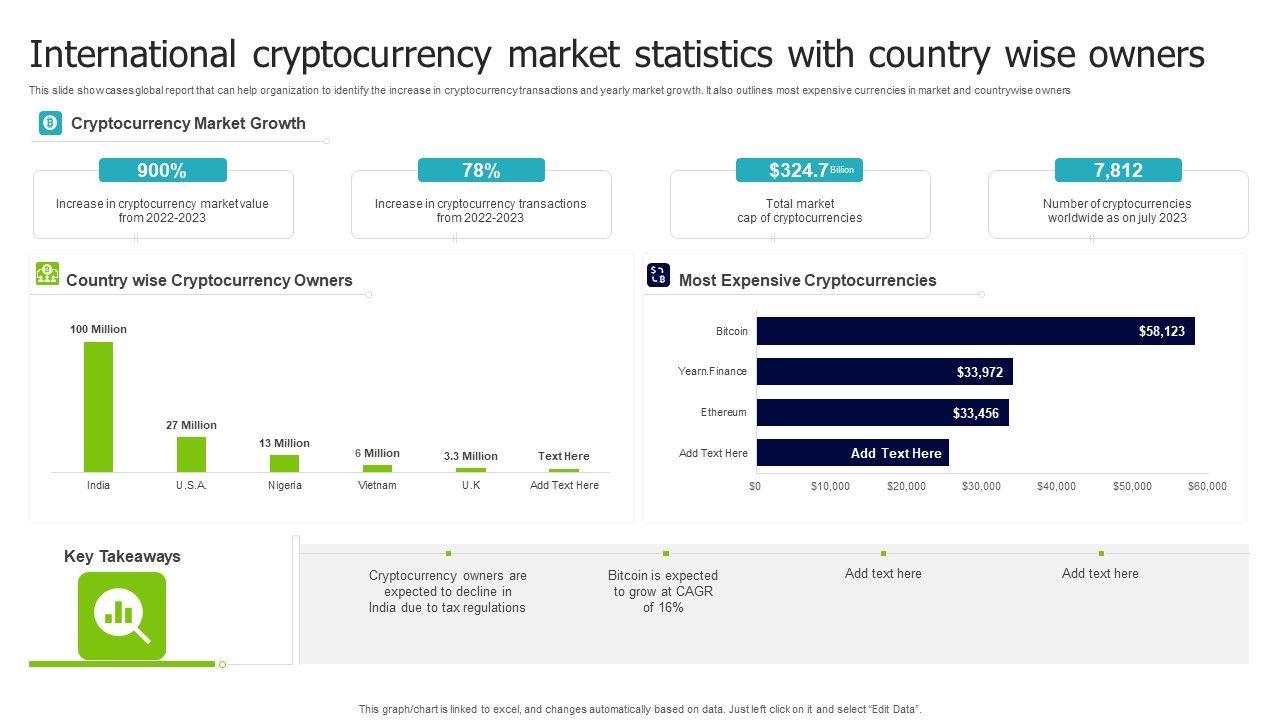Screen dimensions: 1280x720
Task: Select the Bitcoin CAGR 16% takeaway text
Action: (663, 591)
